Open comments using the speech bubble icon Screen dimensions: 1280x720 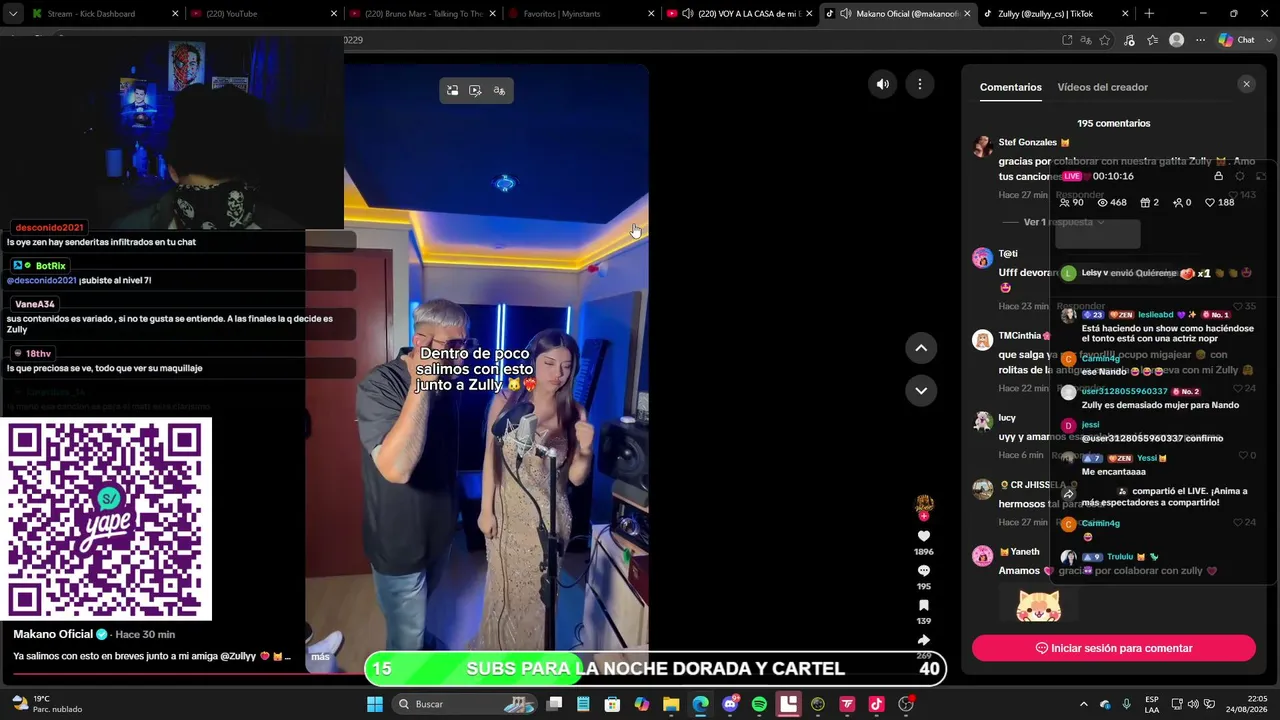[x=924, y=571]
